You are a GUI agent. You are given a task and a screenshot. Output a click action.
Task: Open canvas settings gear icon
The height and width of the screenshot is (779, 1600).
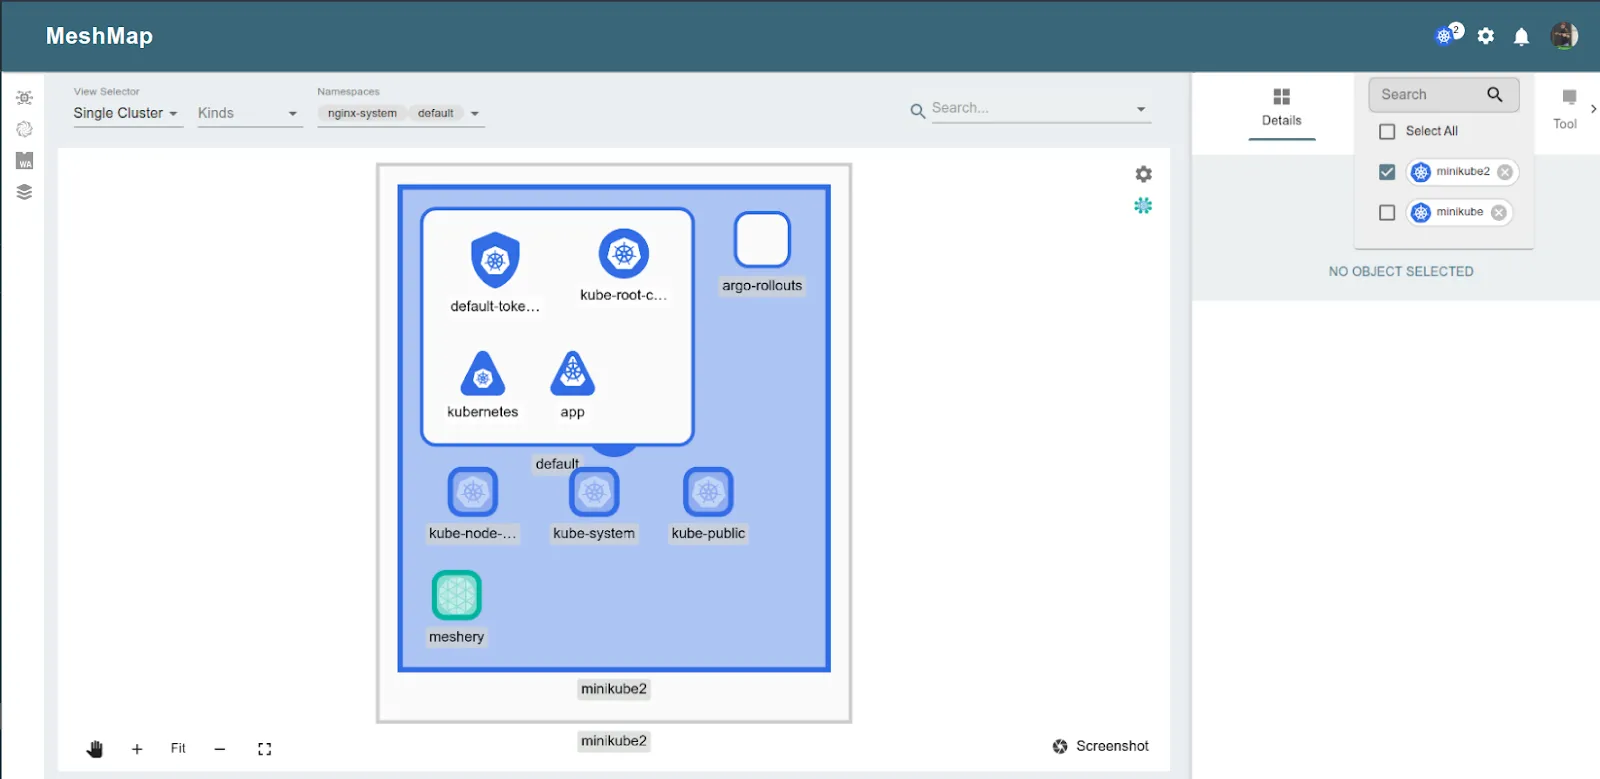(1143, 174)
